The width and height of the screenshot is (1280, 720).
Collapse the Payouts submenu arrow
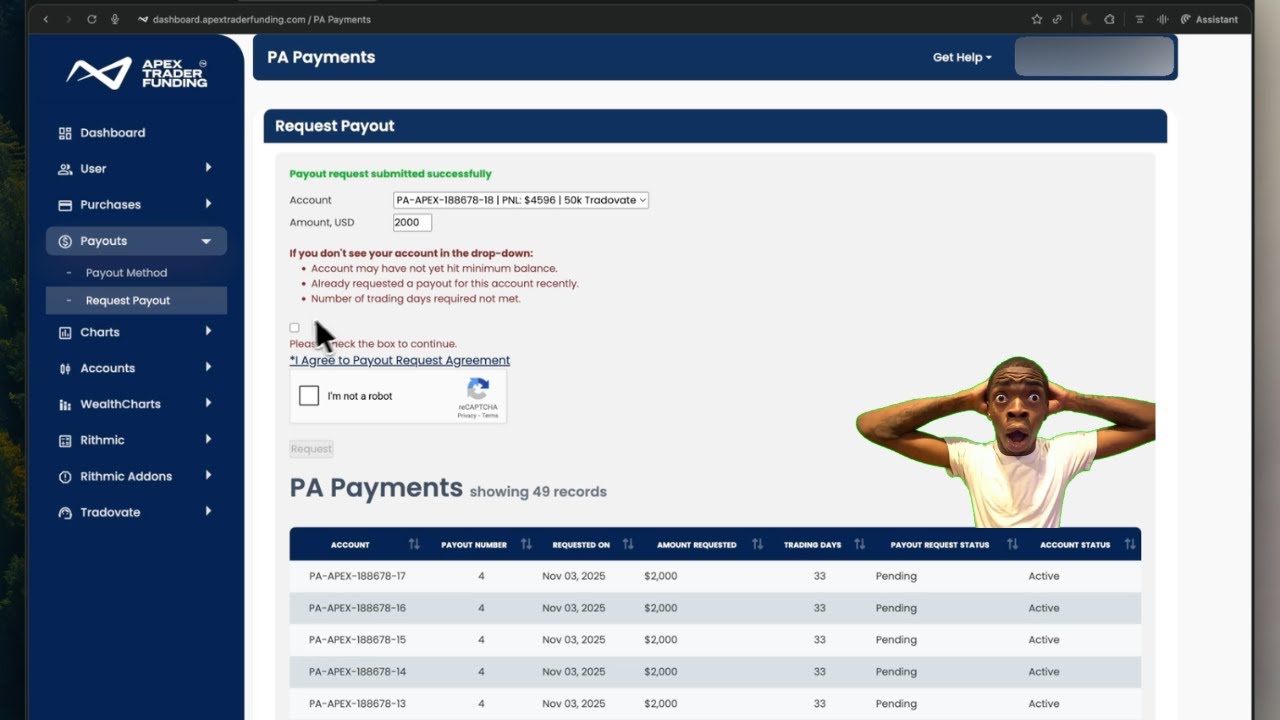[x=206, y=241]
